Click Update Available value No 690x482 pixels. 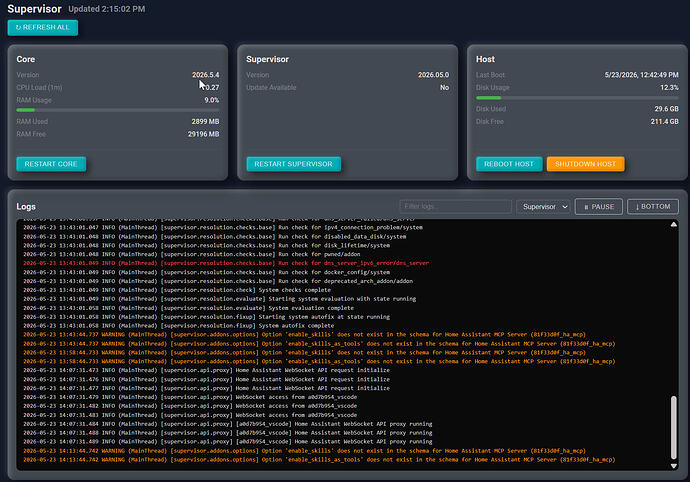point(444,88)
